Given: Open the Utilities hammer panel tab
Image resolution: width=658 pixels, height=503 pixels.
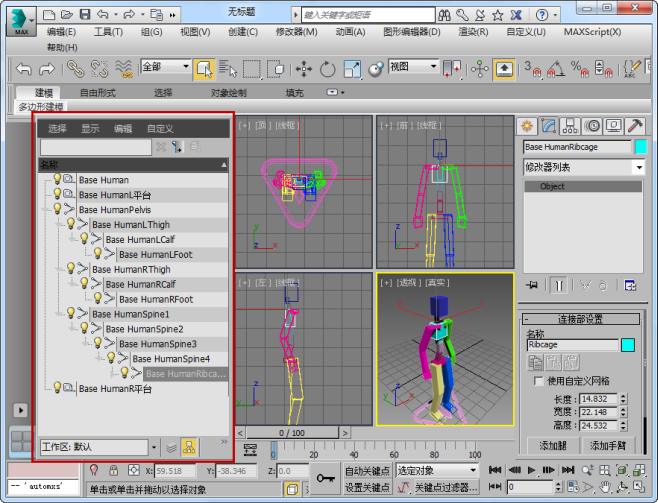Looking at the screenshot, I should tap(635, 126).
